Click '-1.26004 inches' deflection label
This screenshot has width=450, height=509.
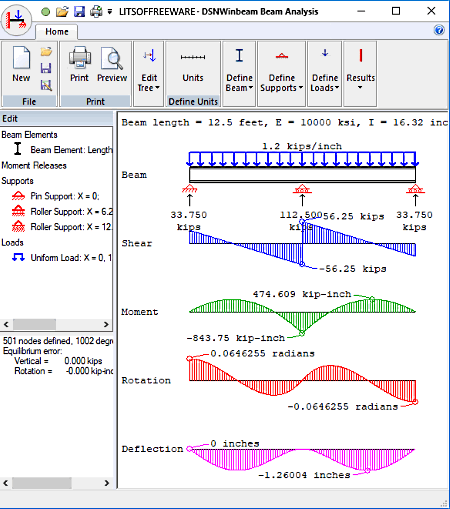tap(304, 475)
